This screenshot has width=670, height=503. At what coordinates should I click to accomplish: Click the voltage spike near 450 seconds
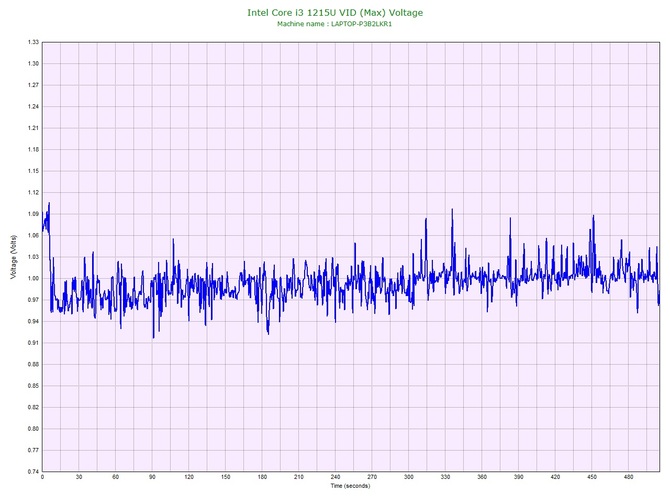[593, 216]
